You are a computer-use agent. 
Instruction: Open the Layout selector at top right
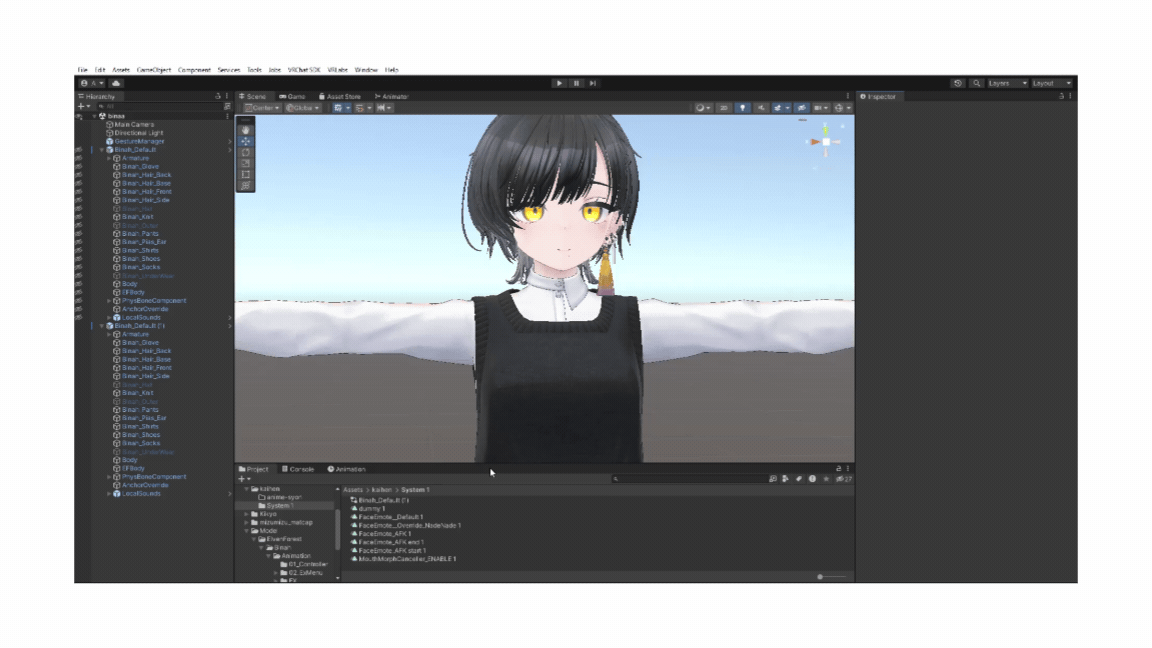1053,83
